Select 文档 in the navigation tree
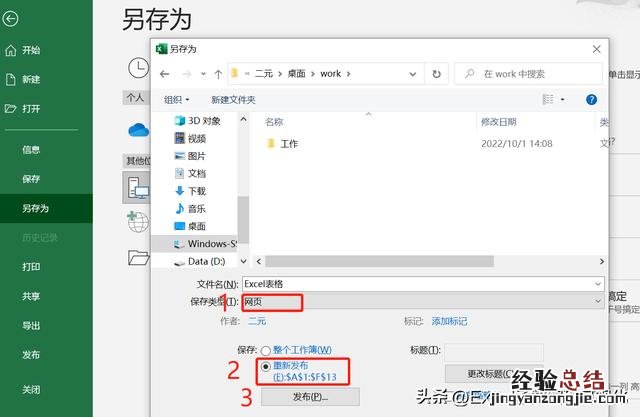Screen dimensions: 640x417 (x=190, y=174)
